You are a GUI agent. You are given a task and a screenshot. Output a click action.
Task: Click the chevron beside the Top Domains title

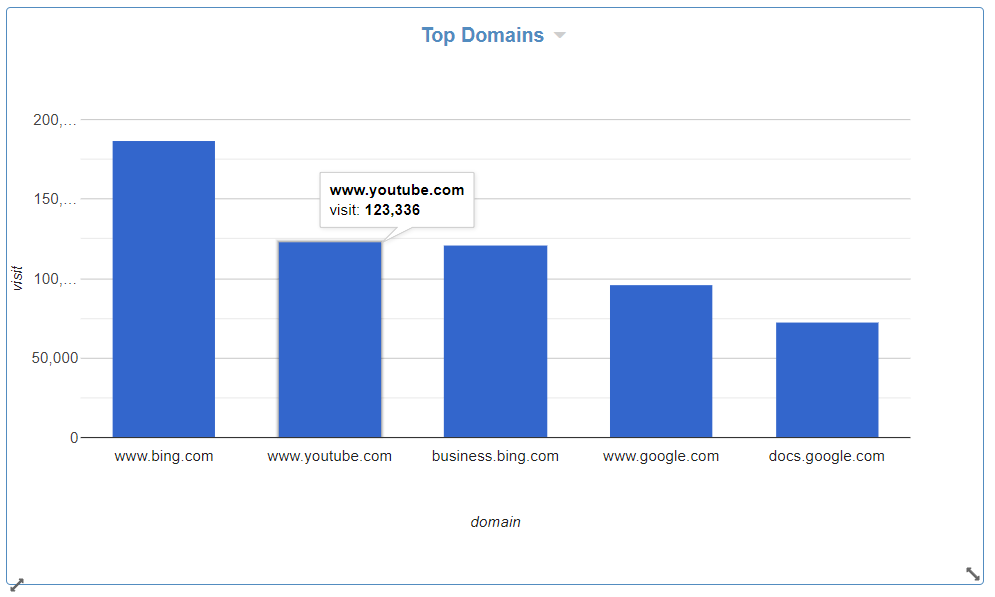pyautogui.click(x=560, y=35)
